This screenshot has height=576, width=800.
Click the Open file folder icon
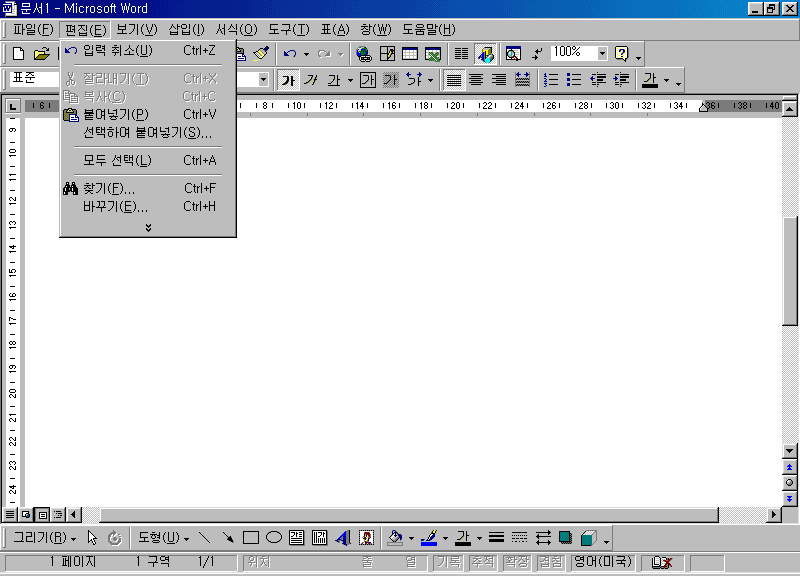[42, 54]
